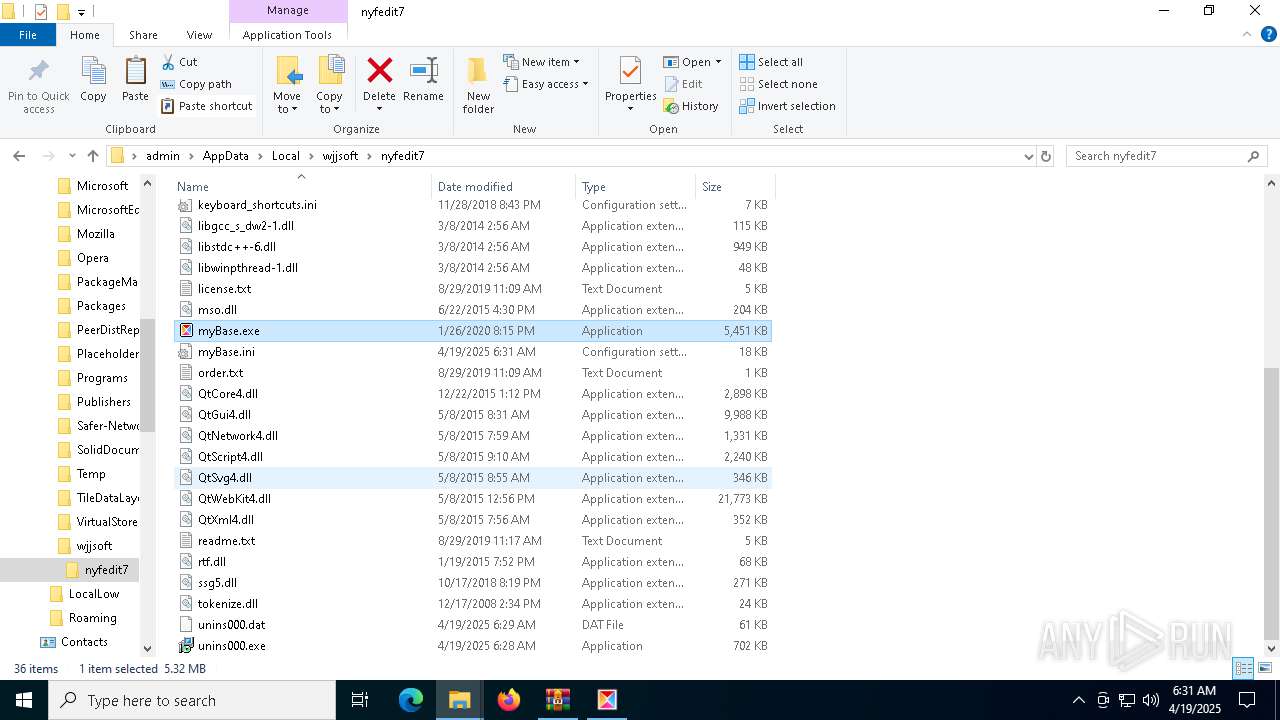The height and width of the screenshot is (720, 1280).
Task: Switch to View tab
Action: tap(199, 35)
